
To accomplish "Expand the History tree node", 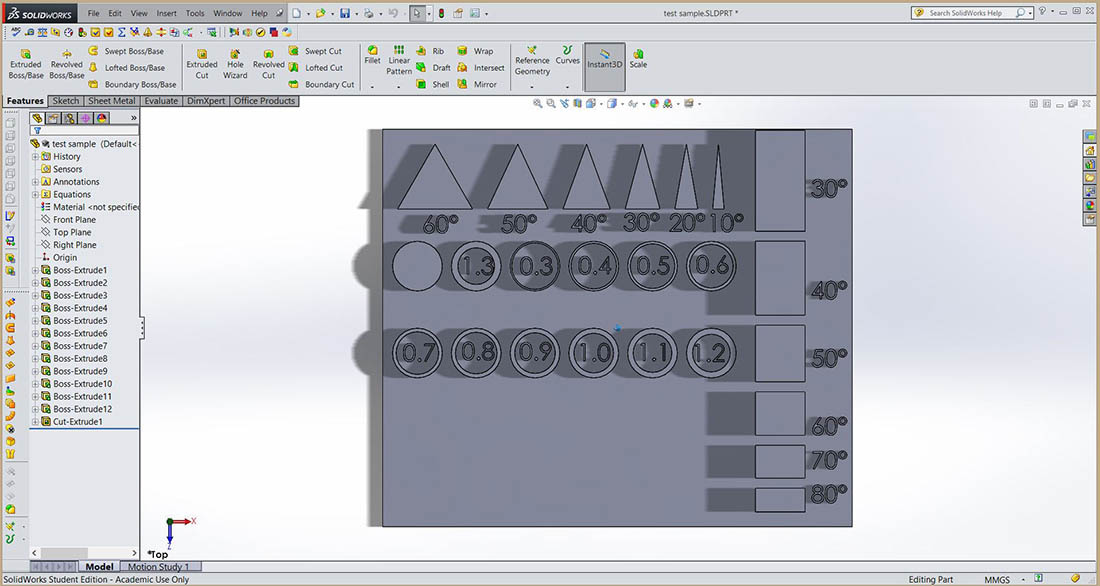I will coord(35,157).
